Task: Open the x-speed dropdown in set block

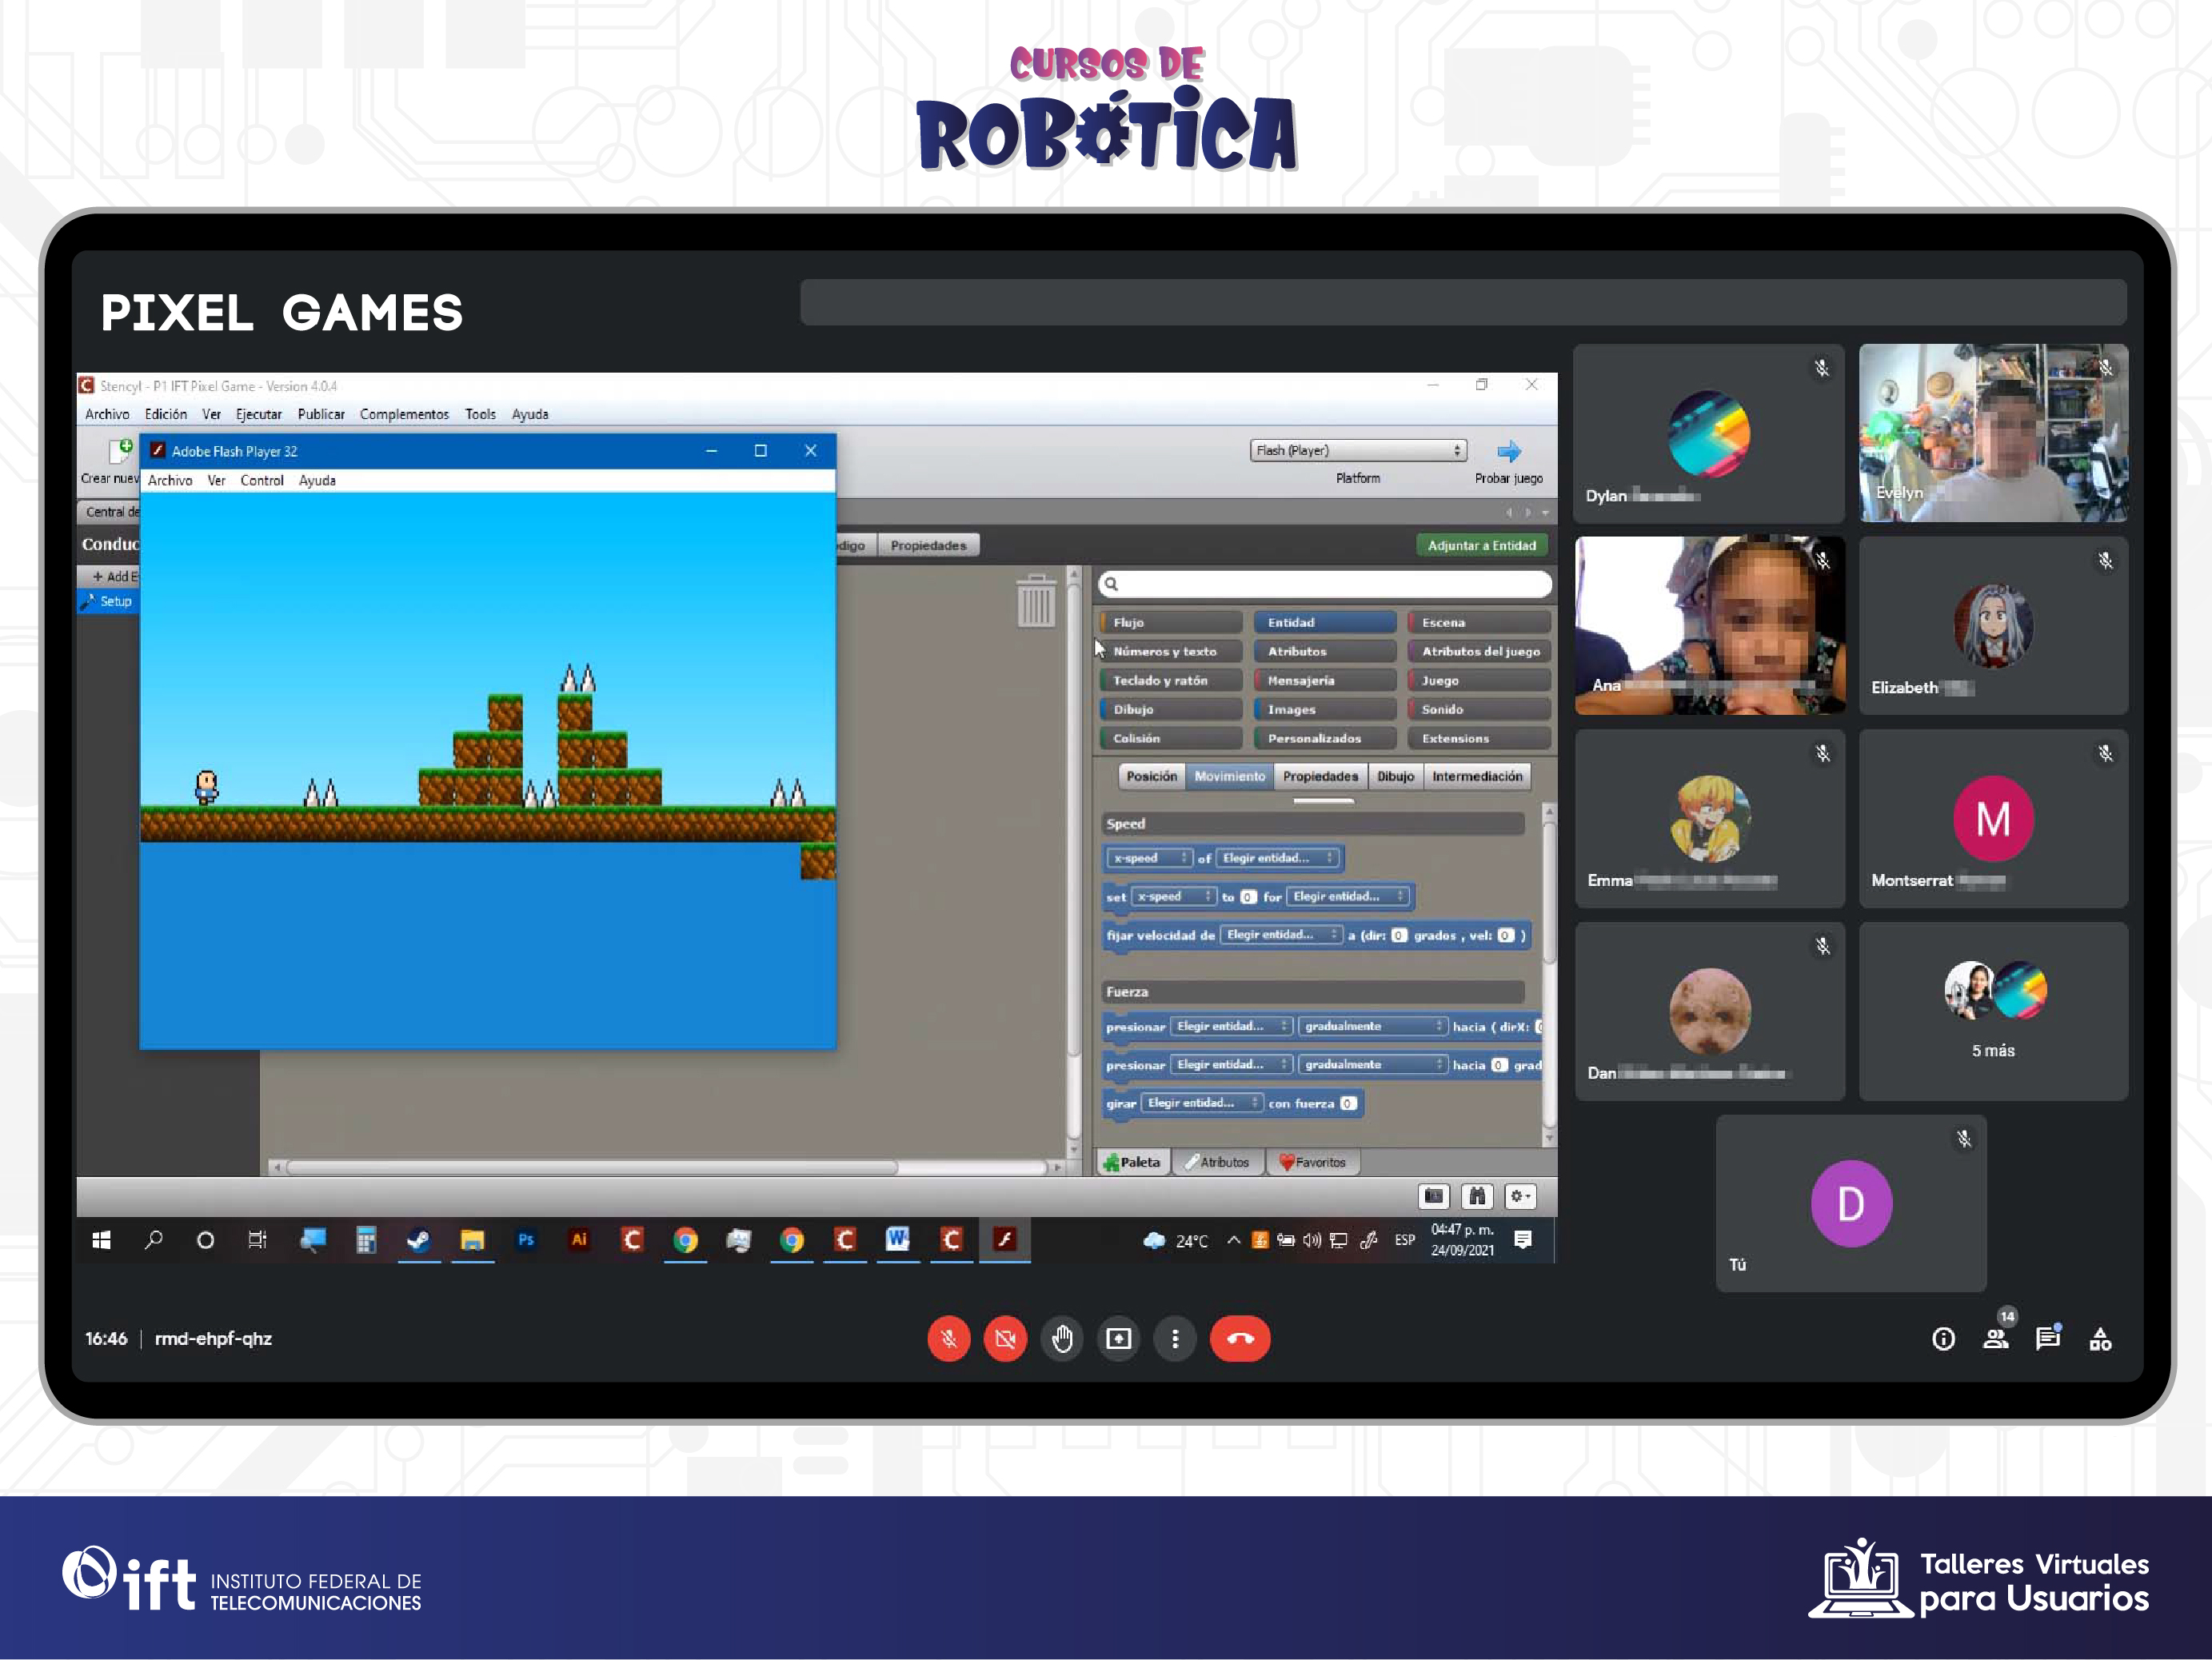Action: coord(1174,896)
